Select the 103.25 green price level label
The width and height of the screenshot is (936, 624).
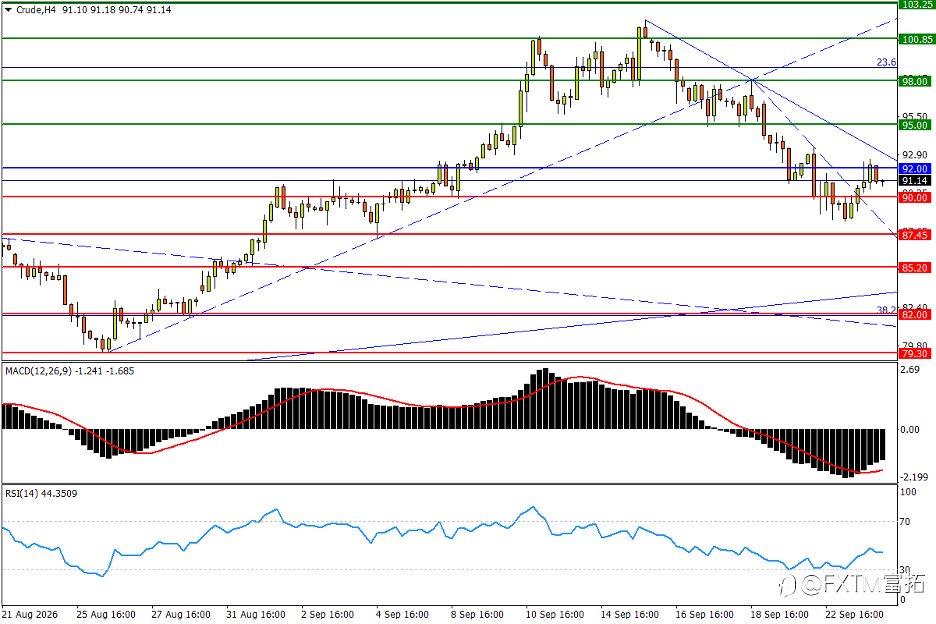point(917,4)
